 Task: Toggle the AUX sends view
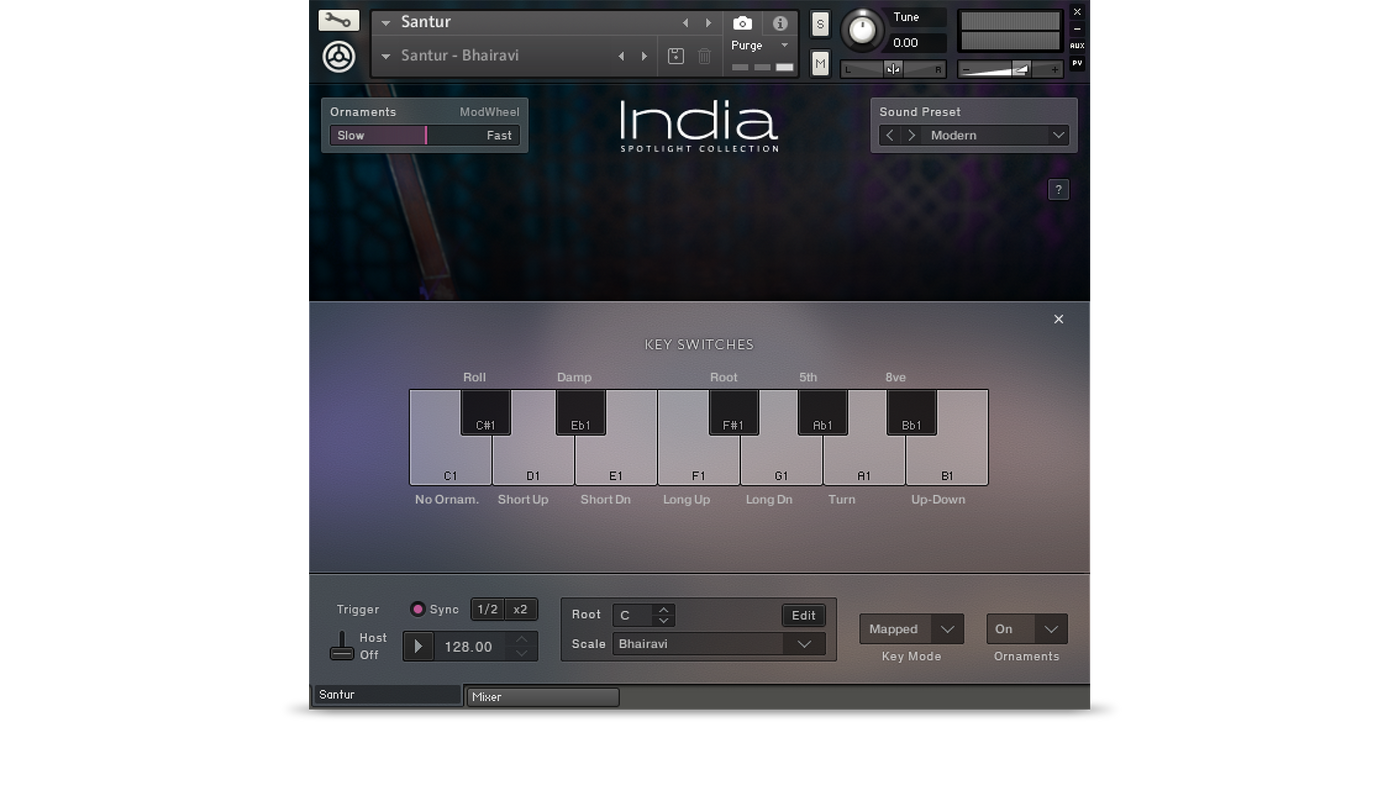1077,46
